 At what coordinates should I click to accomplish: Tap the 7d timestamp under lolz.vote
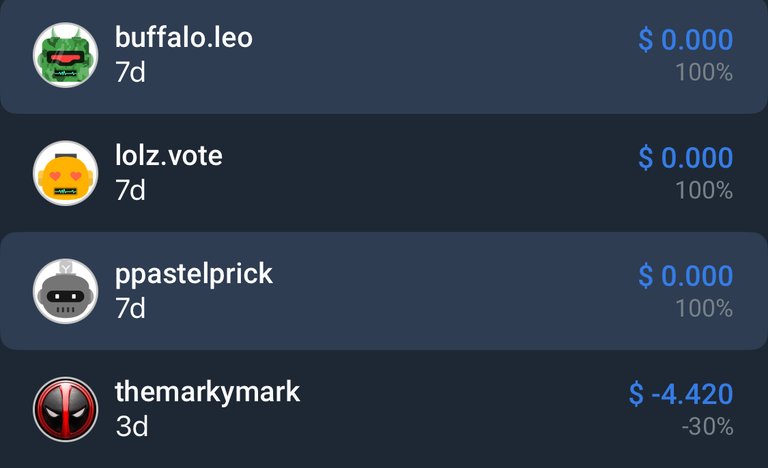(x=130, y=191)
